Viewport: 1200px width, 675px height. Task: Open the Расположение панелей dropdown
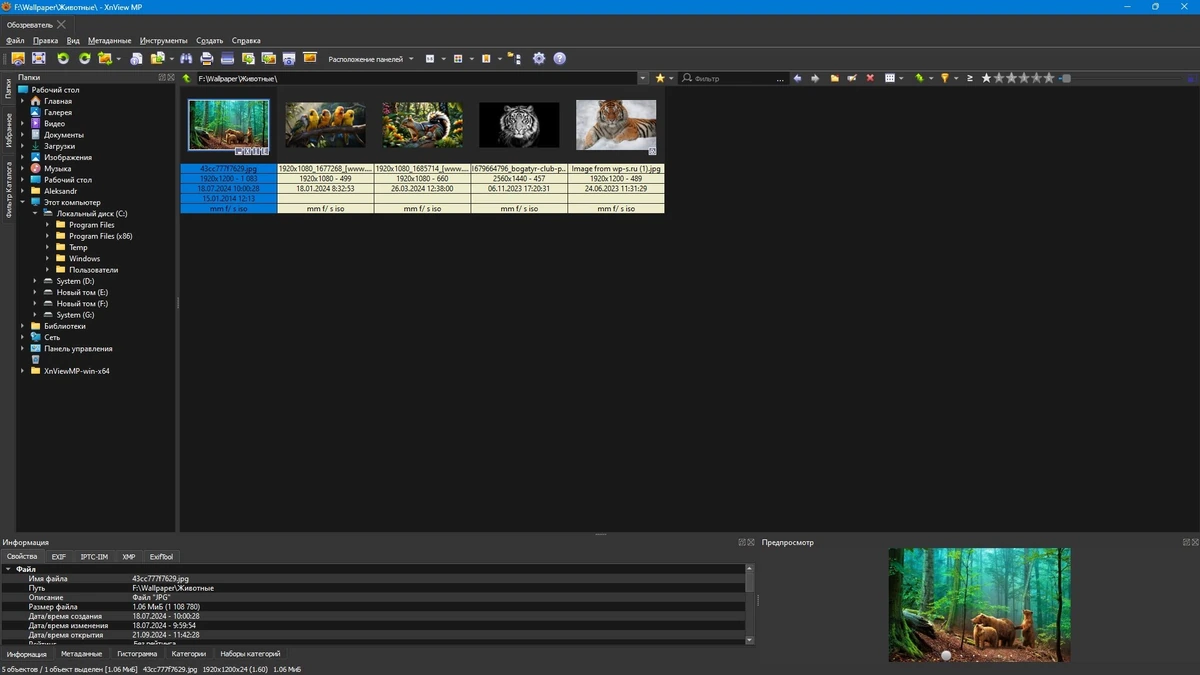pos(370,59)
